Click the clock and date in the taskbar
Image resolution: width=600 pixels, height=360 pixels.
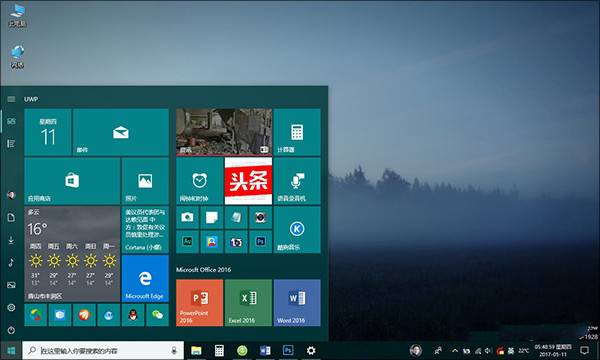tap(553, 350)
